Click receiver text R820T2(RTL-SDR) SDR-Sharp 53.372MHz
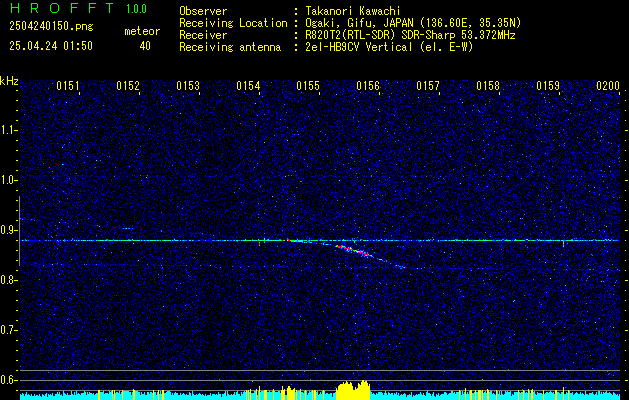Image resolution: width=629 pixels, height=400 pixels. click(410, 35)
